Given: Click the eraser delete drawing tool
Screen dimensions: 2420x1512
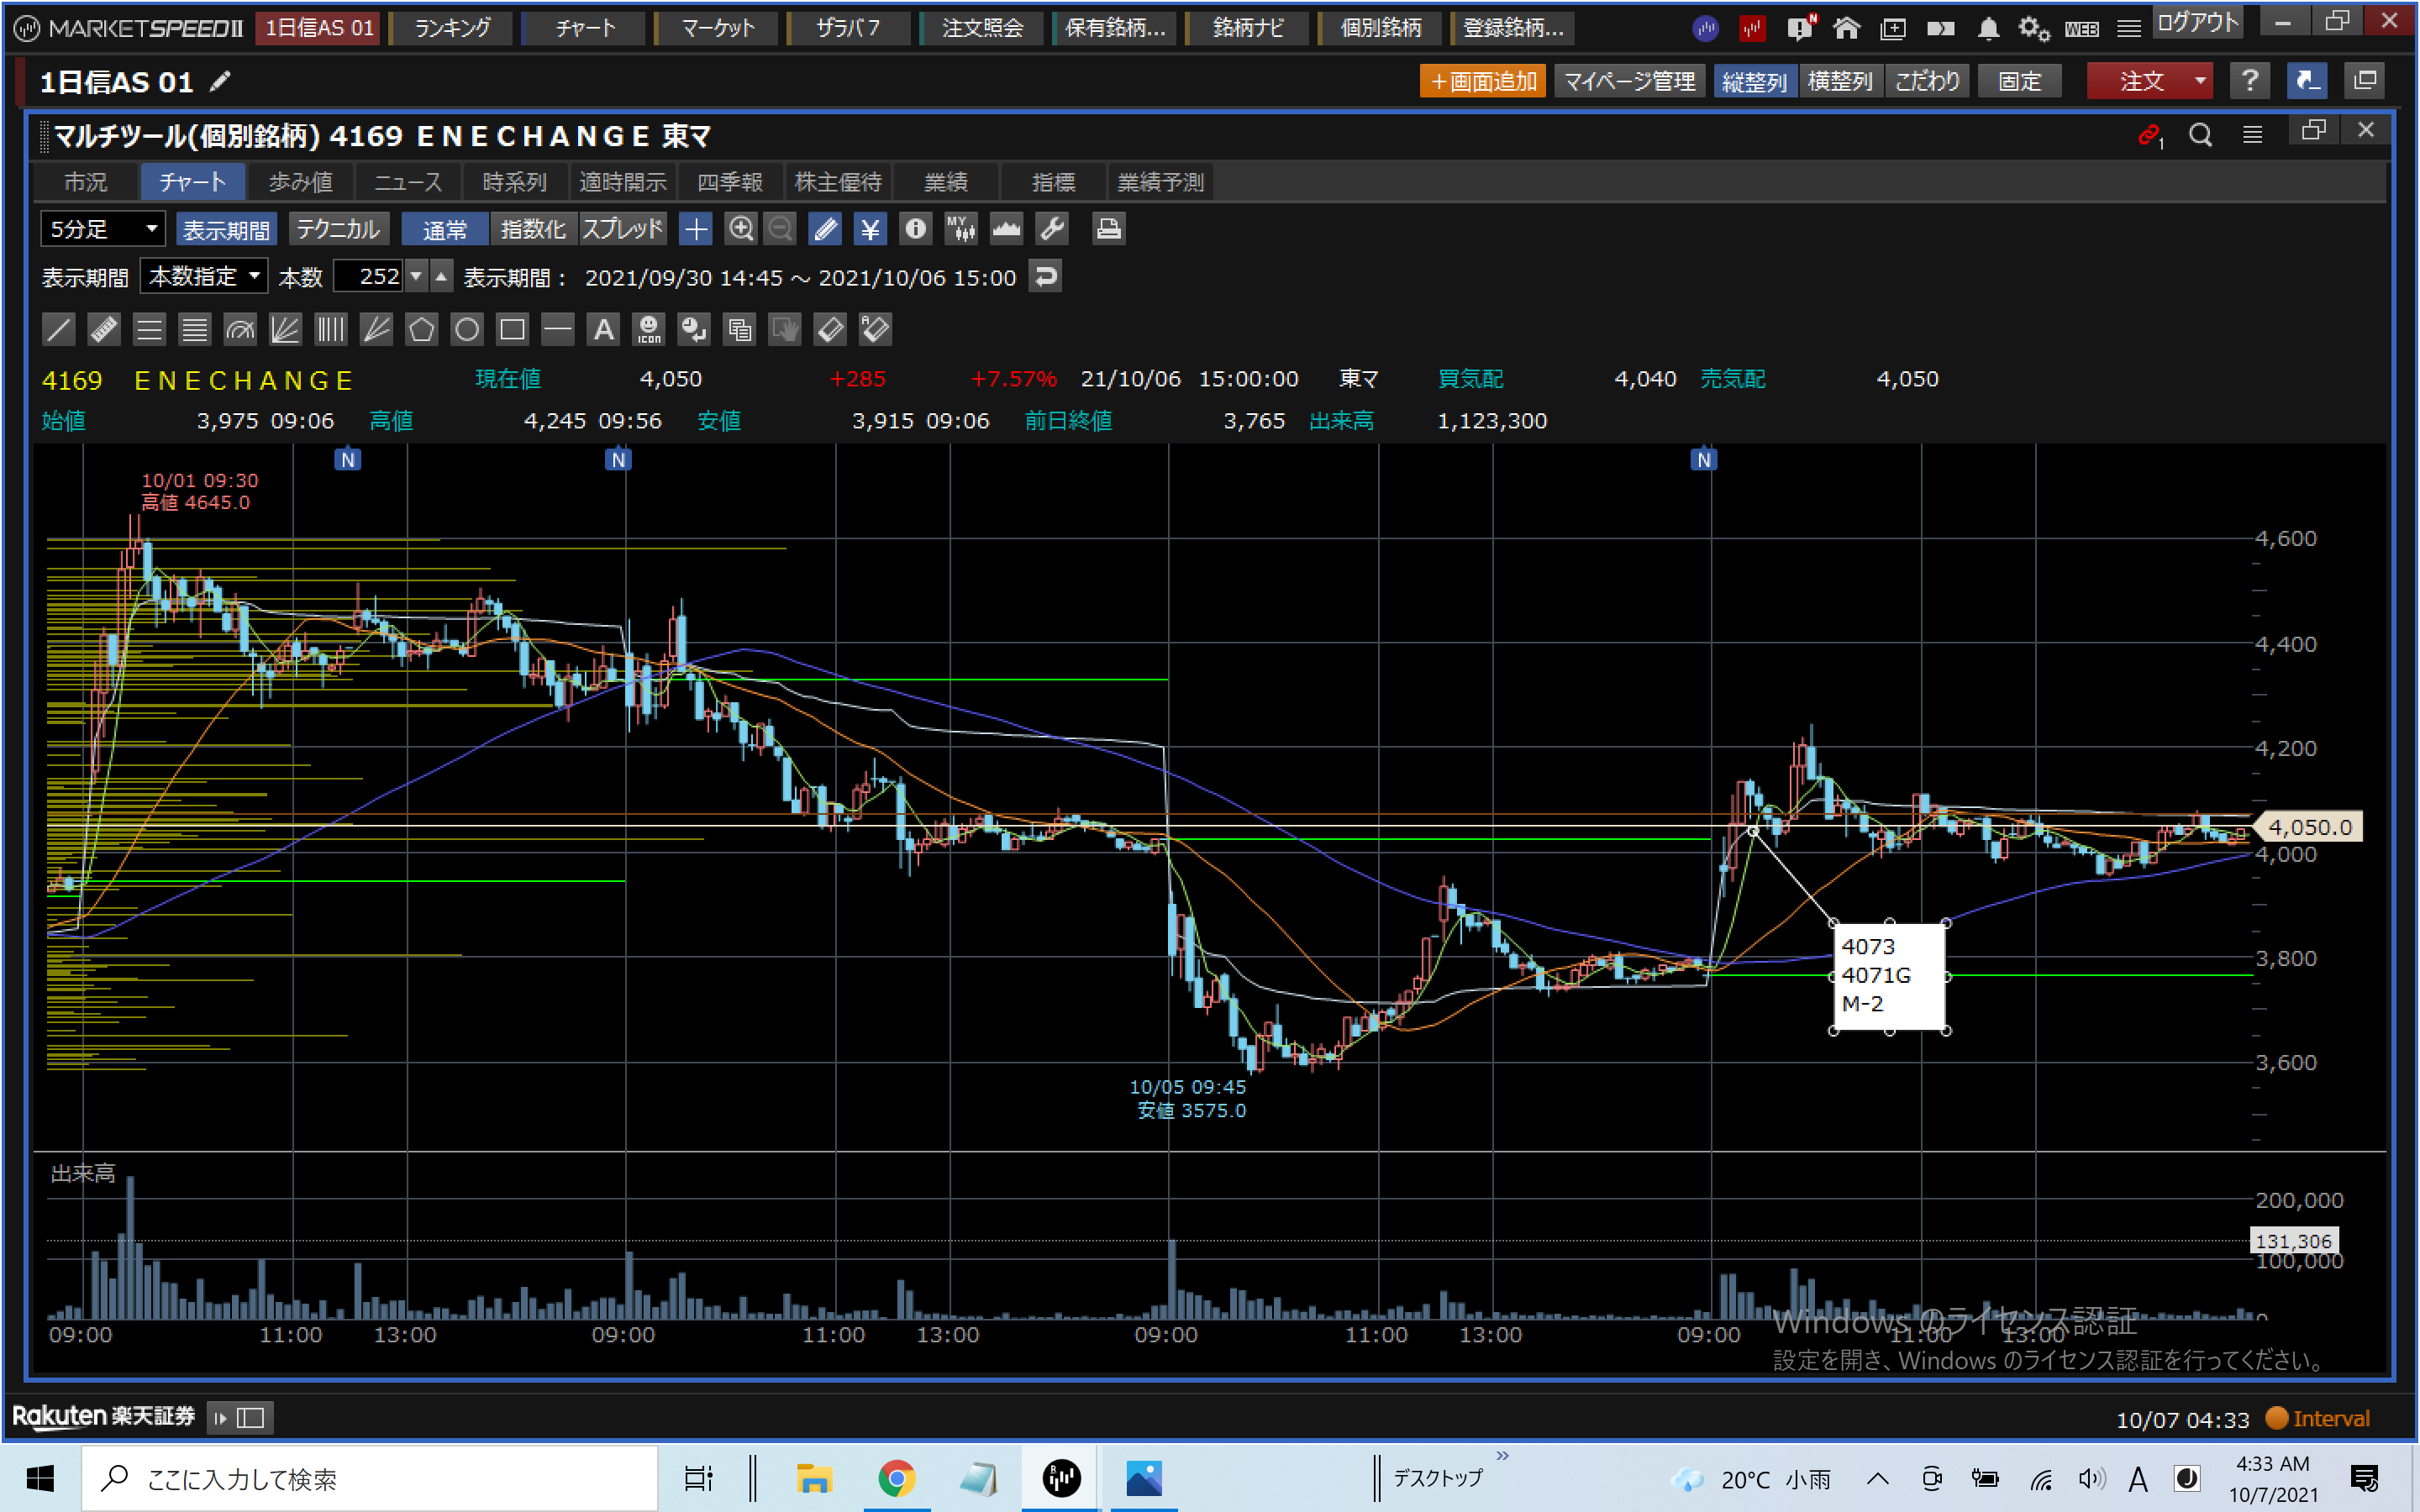Looking at the screenshot, I should (x=830, y=329).
